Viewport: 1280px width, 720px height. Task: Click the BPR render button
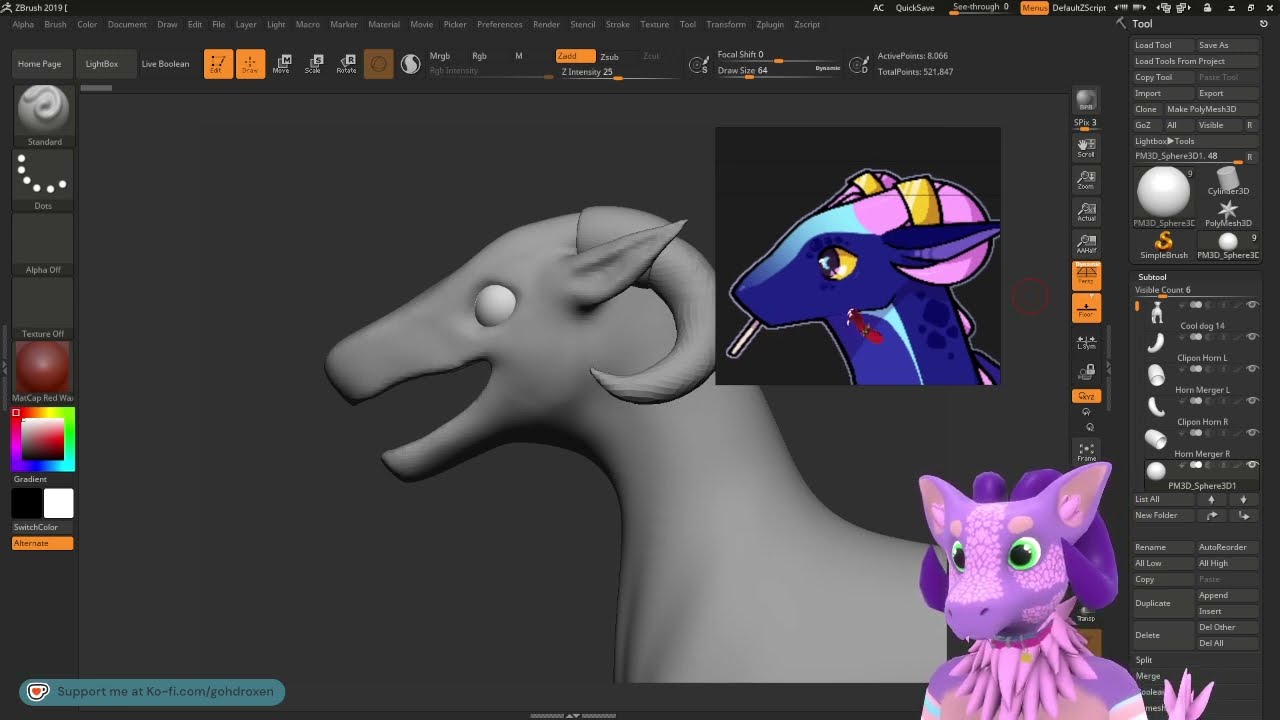[1086, 101]
